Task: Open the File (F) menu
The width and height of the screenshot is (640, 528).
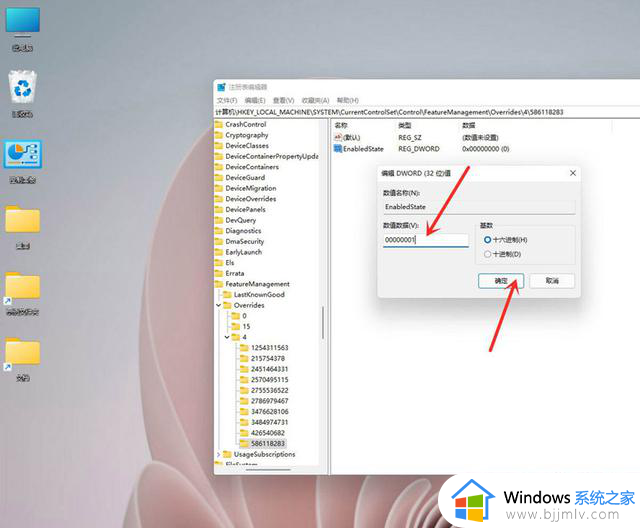Action: click(x=227, y=100)
